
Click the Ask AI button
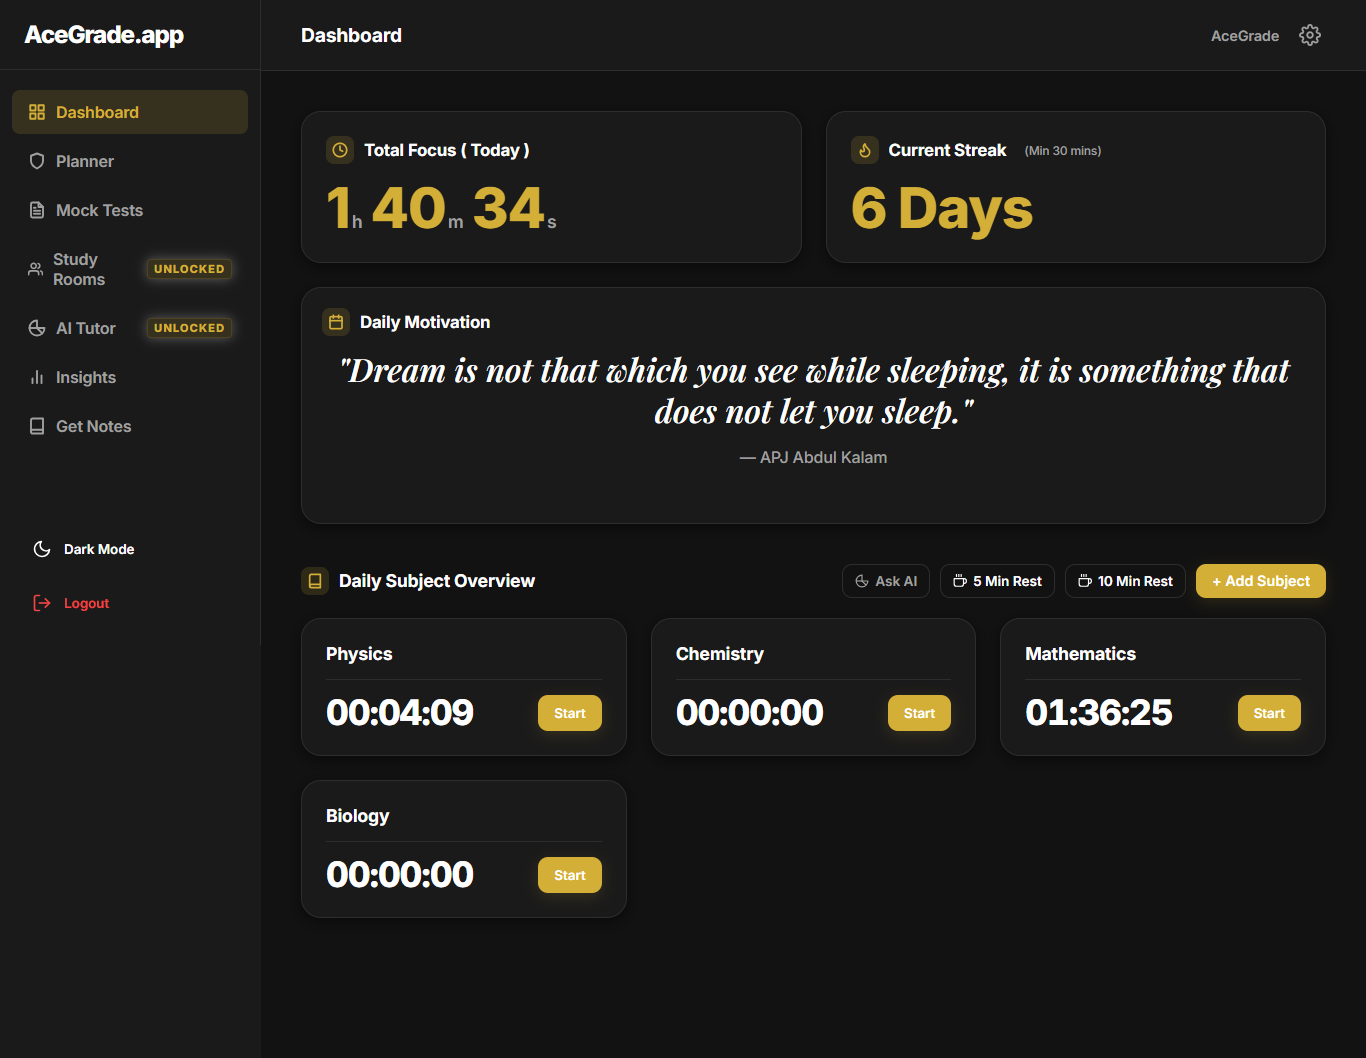coord(886,581)
